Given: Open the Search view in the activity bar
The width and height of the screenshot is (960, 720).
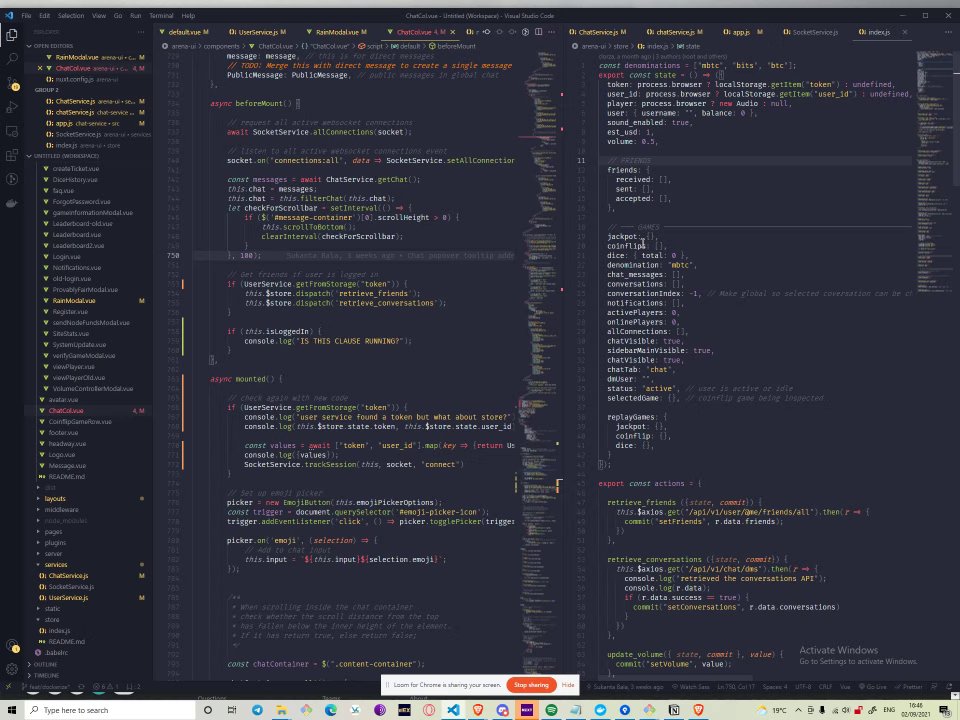Looking at the screenshot, I should [x=12, y=59].
